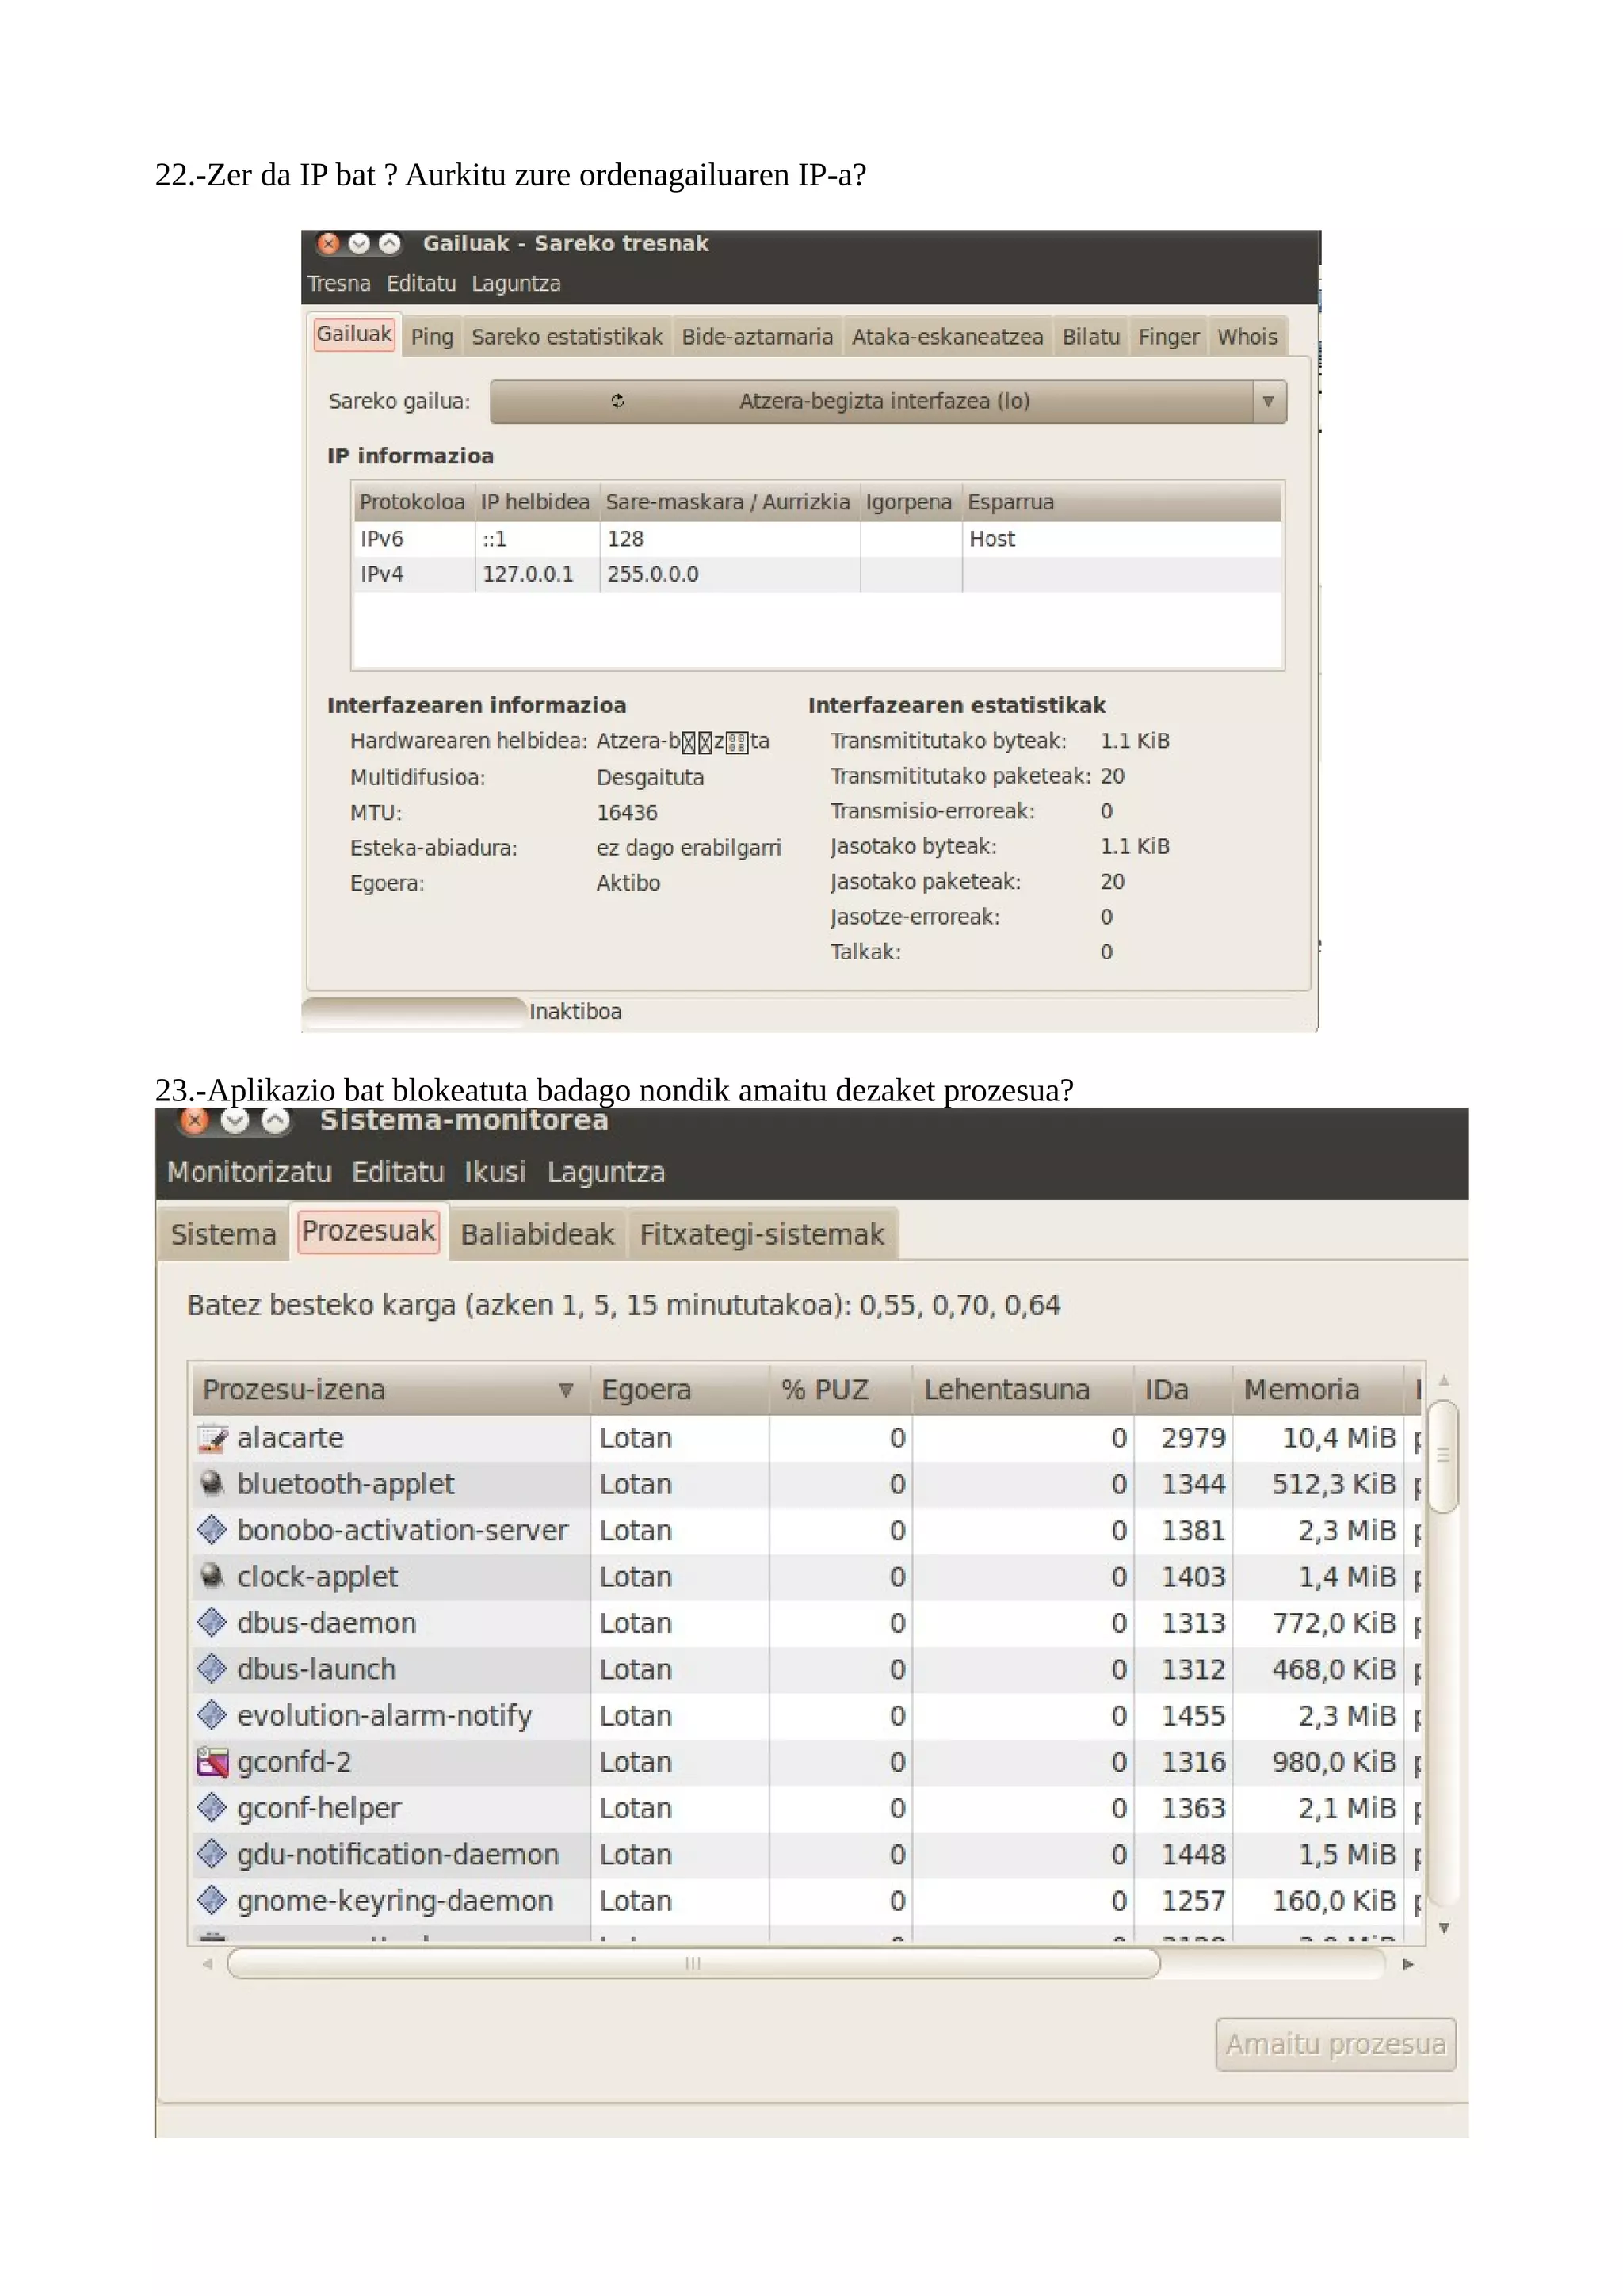This screenshot has width=1623, height=2296.
Task: Click the gconf-helper process icon
Action: tap(212, 1808)
